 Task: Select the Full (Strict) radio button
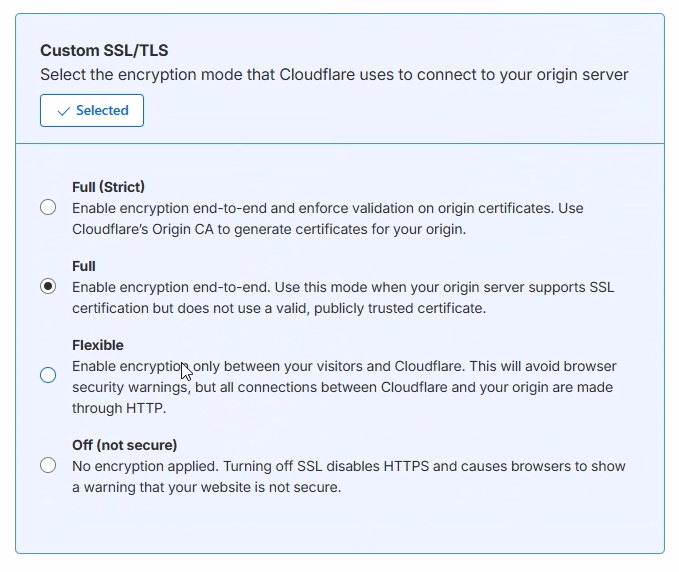click(x=48, y=208)
